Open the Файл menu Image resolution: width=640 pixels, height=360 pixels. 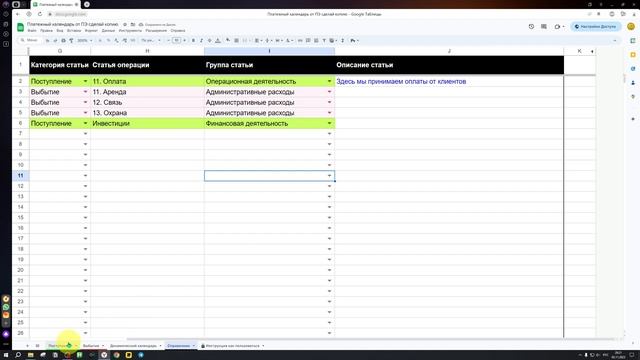pos(32,31)
